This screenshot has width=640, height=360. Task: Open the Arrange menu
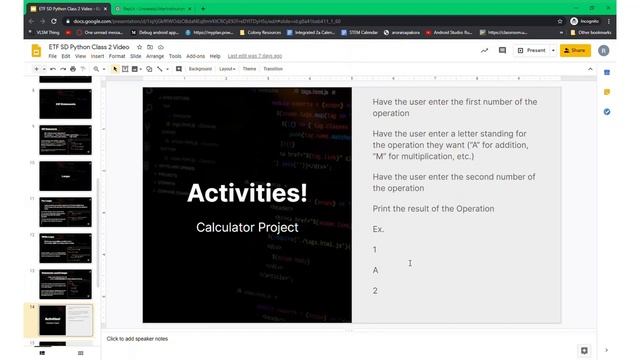tap(155, 56)
